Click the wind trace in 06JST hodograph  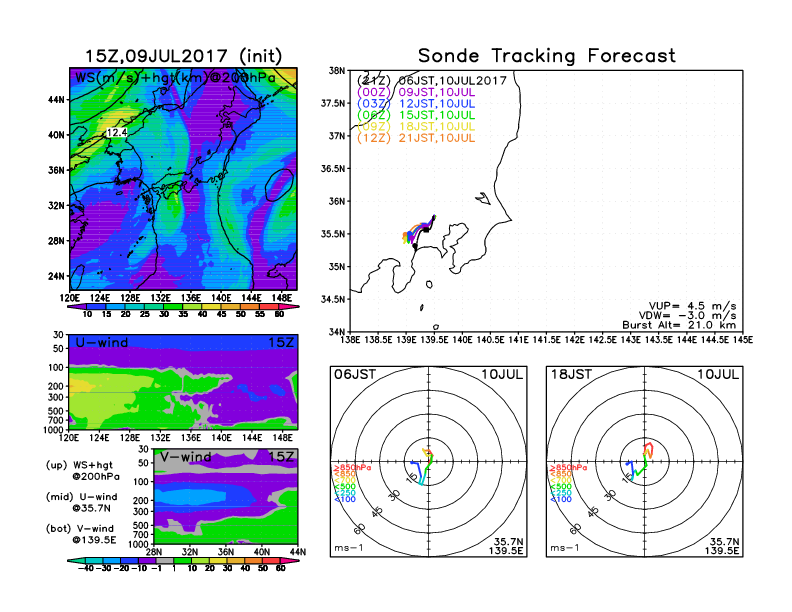click(x=423, y=467)
